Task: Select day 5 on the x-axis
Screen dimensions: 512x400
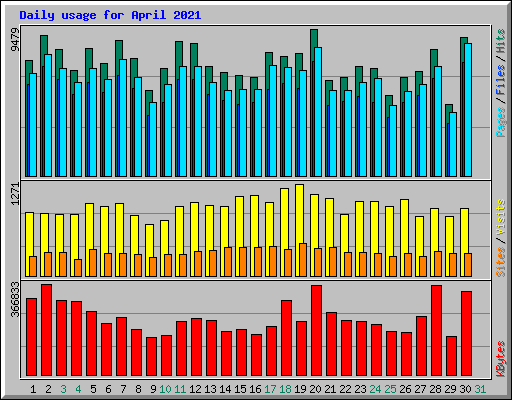Action: coord(93,389)
